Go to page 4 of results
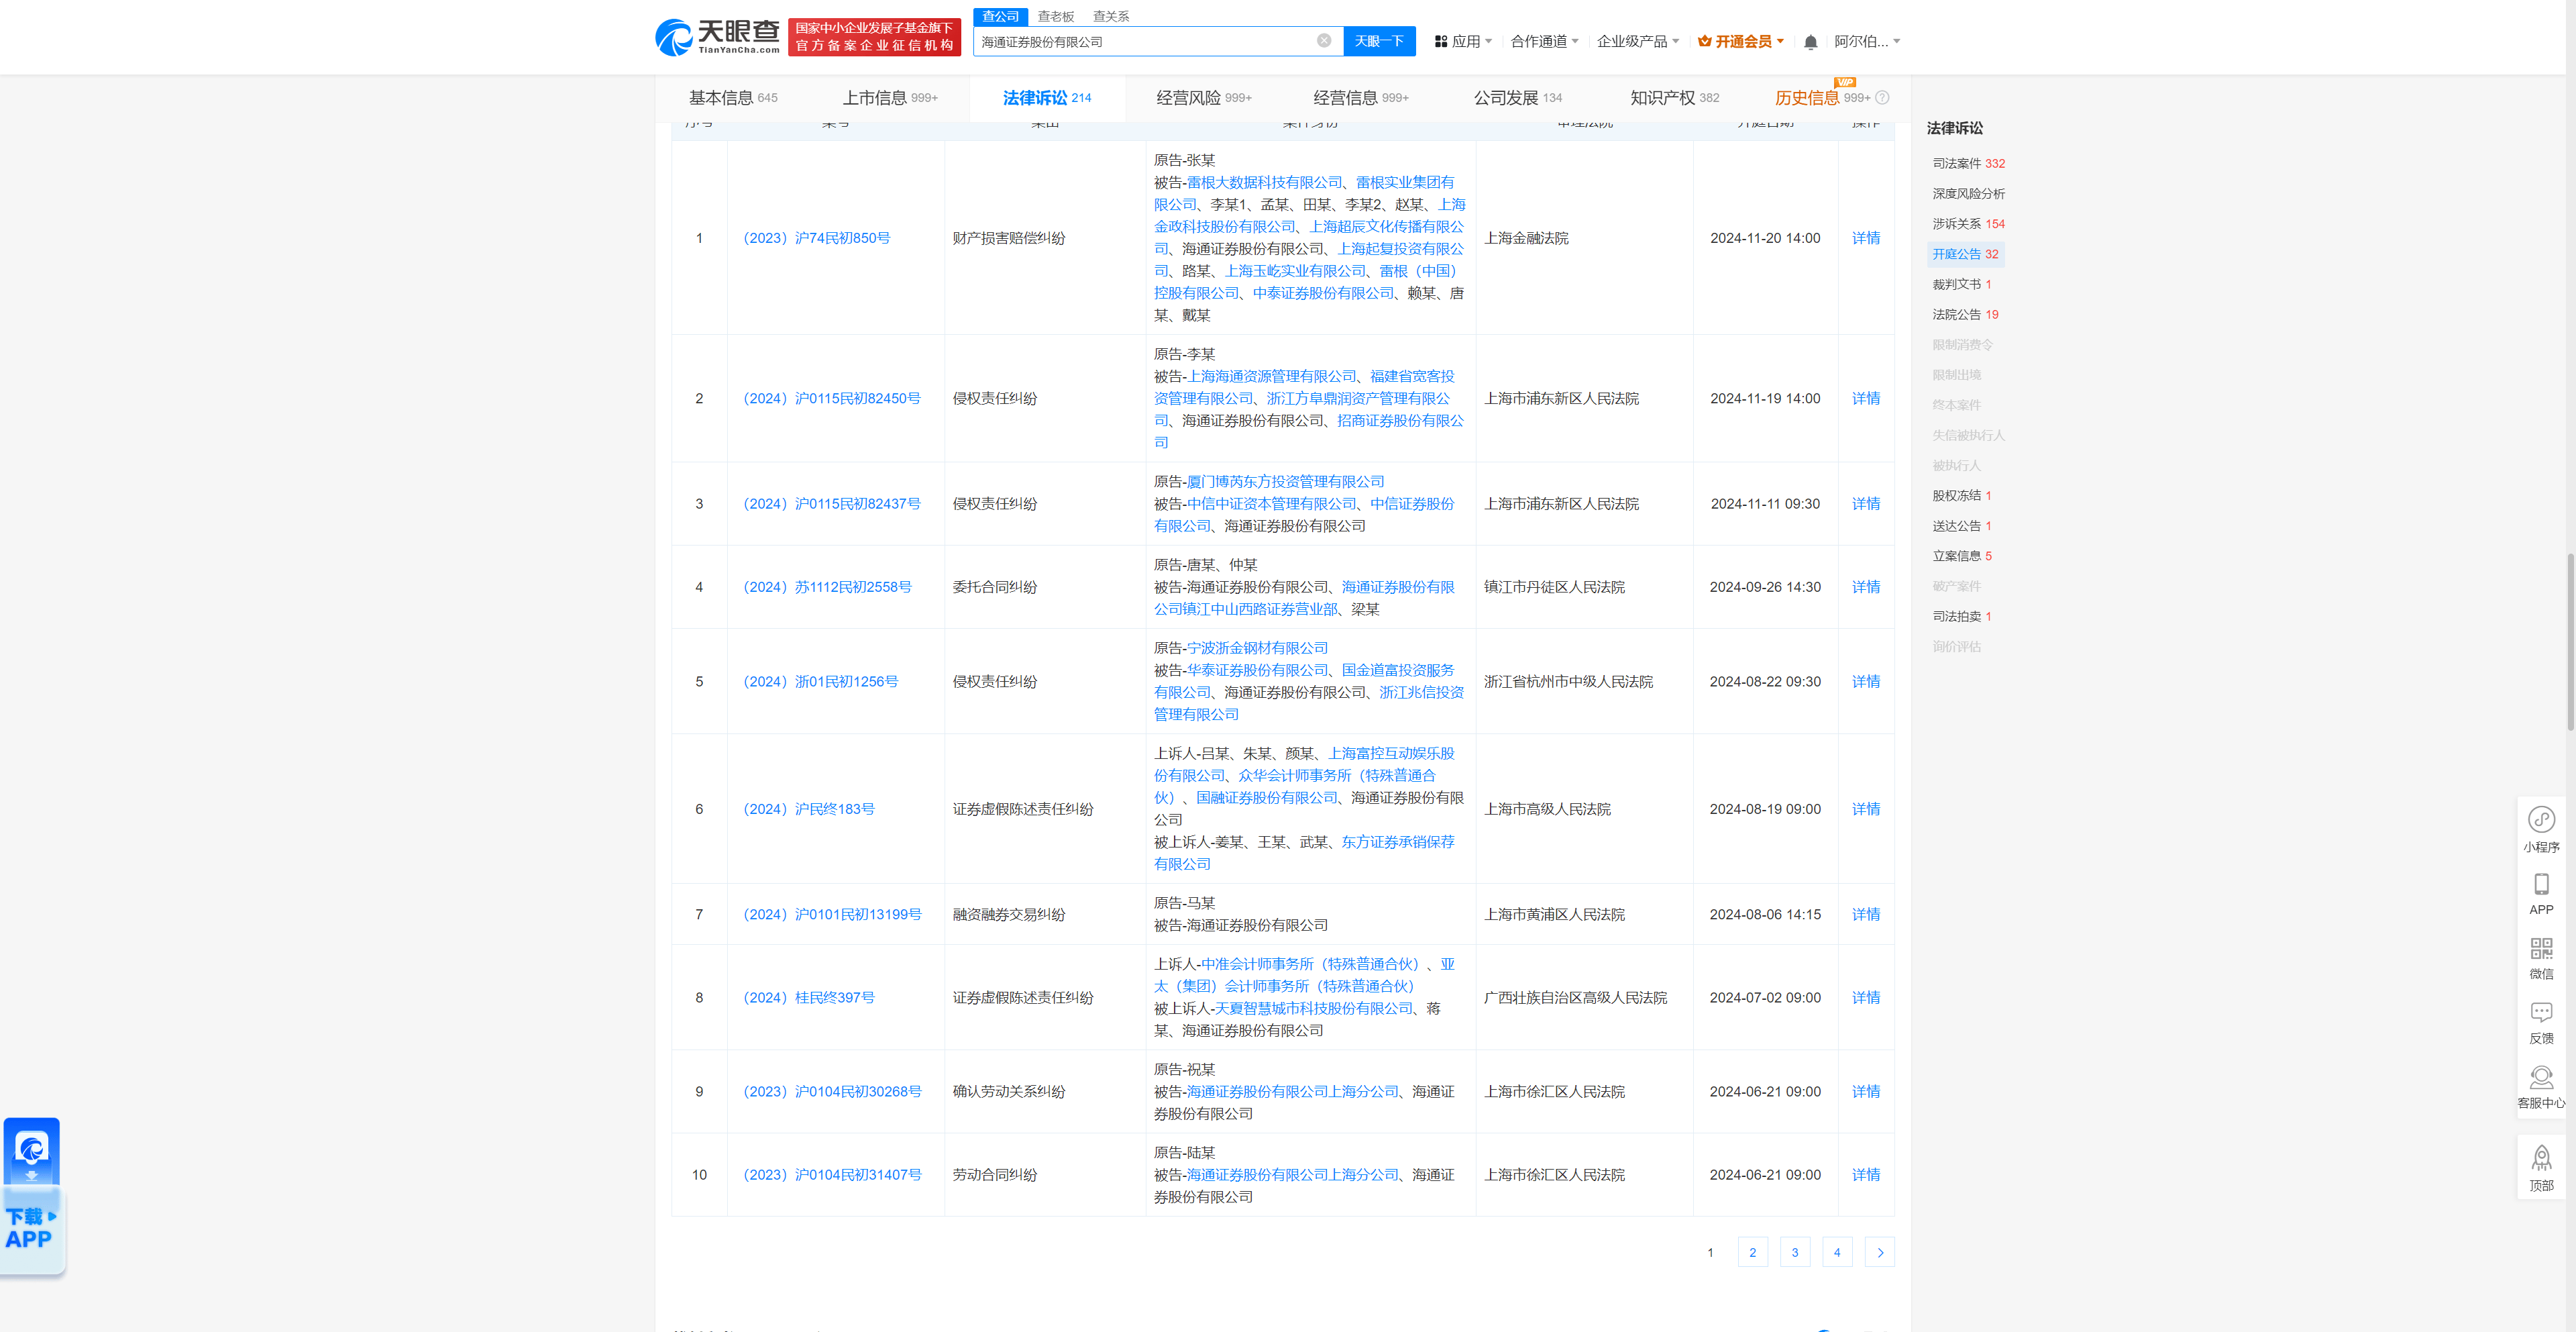Image resolution: width=2576 pixels, height=1332 pixels. click(x=1836, y=1252)
